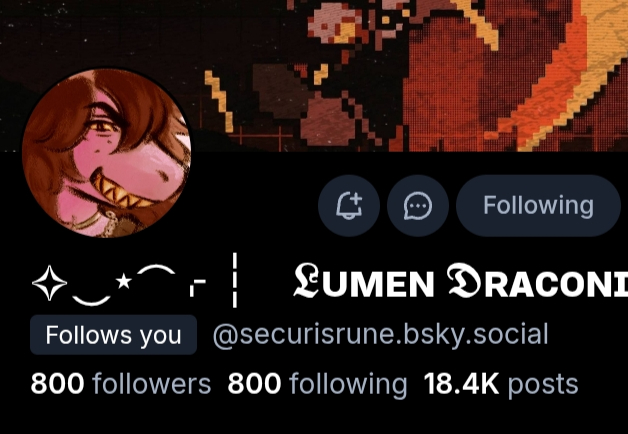Click the Lumen display name word
The image size is (628, 434).
[364, 281]
